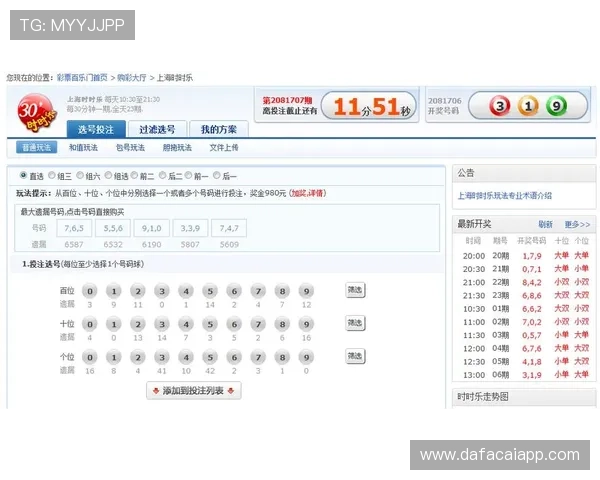Select the 前二 radio option
The width and height of the screenshot is (600, 480).
(x=134, y=175)
